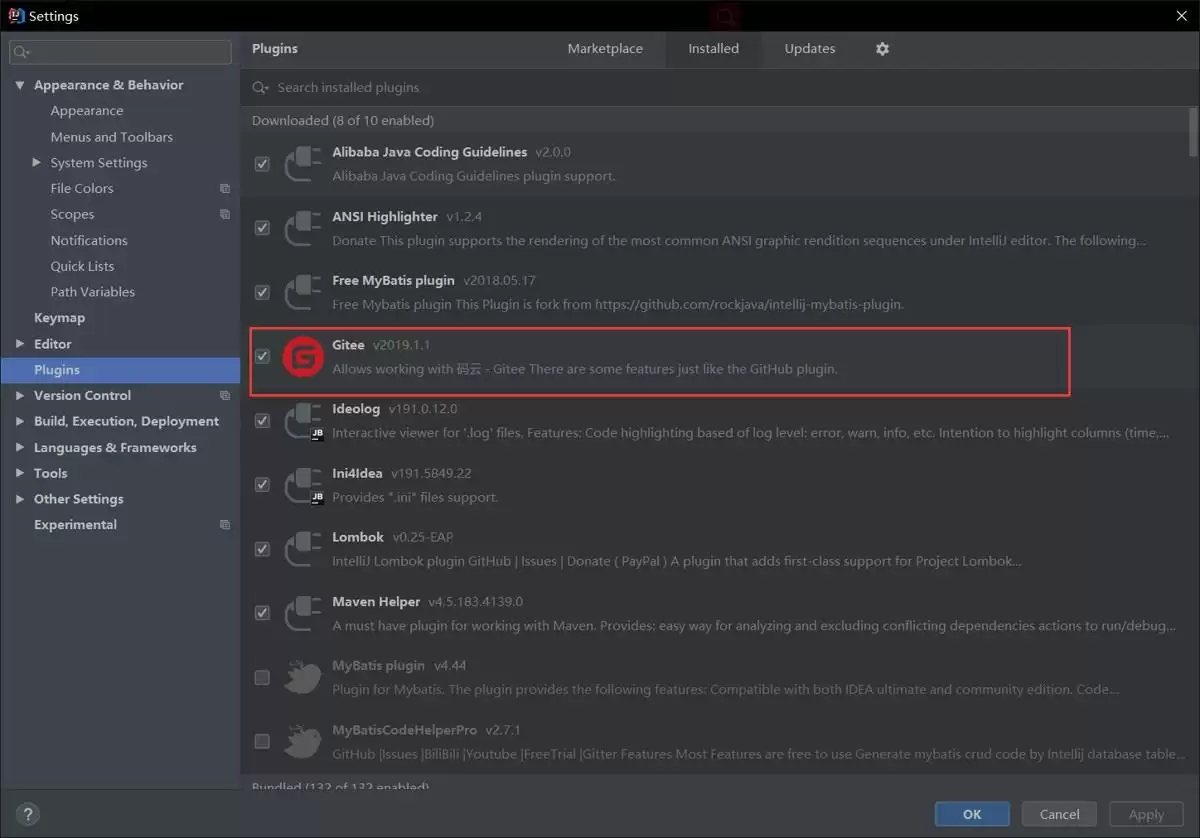Click the Lombok plugin icon
This screenshot has width=1200, height=838.
tap(302, 549)
